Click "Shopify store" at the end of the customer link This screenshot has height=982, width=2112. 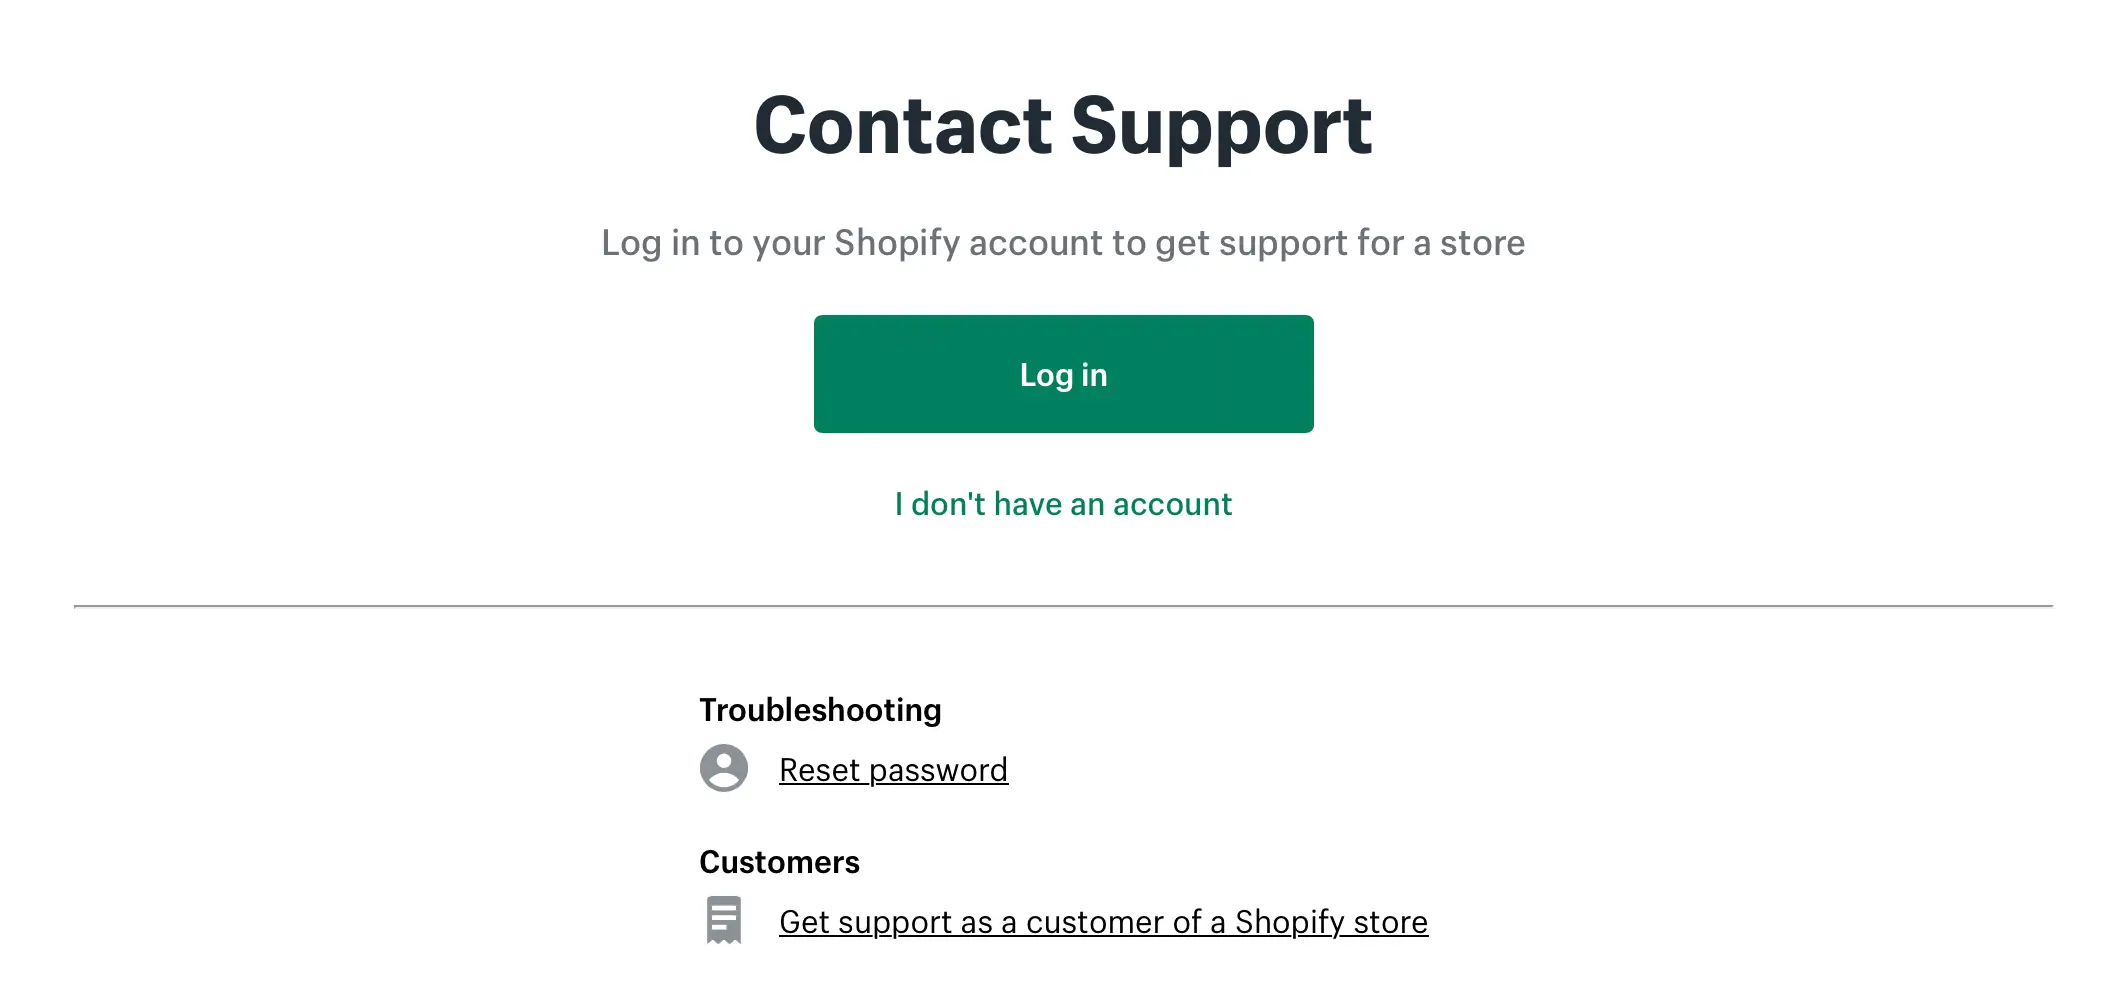[x=1331, y=922]
